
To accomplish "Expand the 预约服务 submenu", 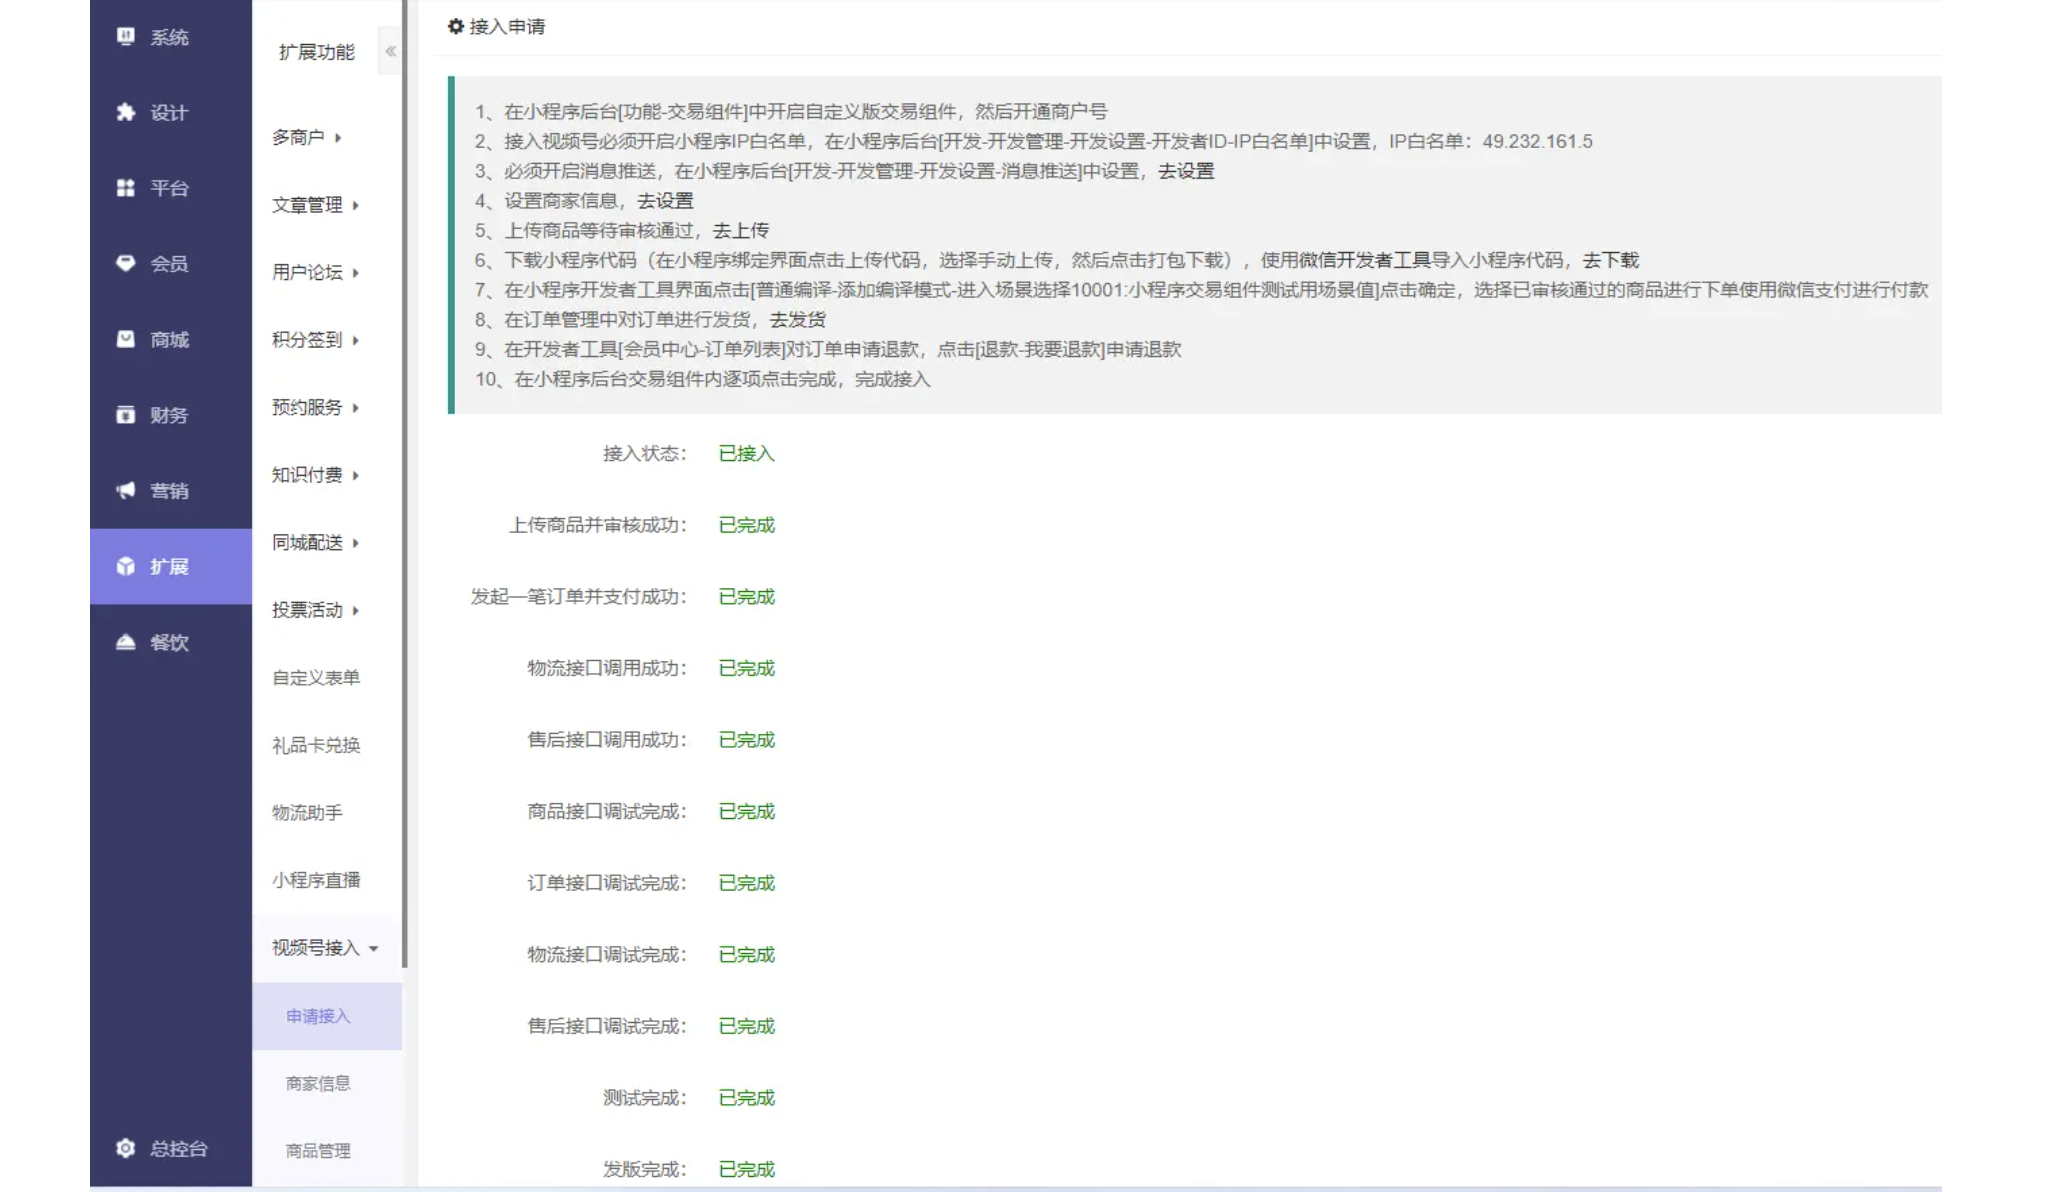I will point(315,407).
